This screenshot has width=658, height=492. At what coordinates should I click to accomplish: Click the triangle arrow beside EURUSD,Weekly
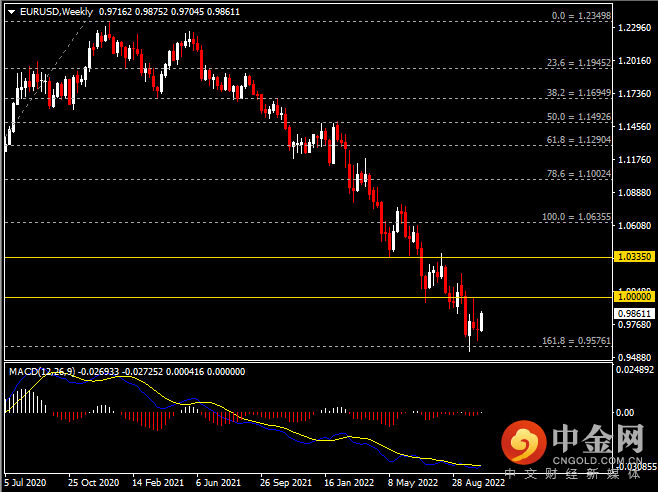pyautogui.click(x=11, y=12)
